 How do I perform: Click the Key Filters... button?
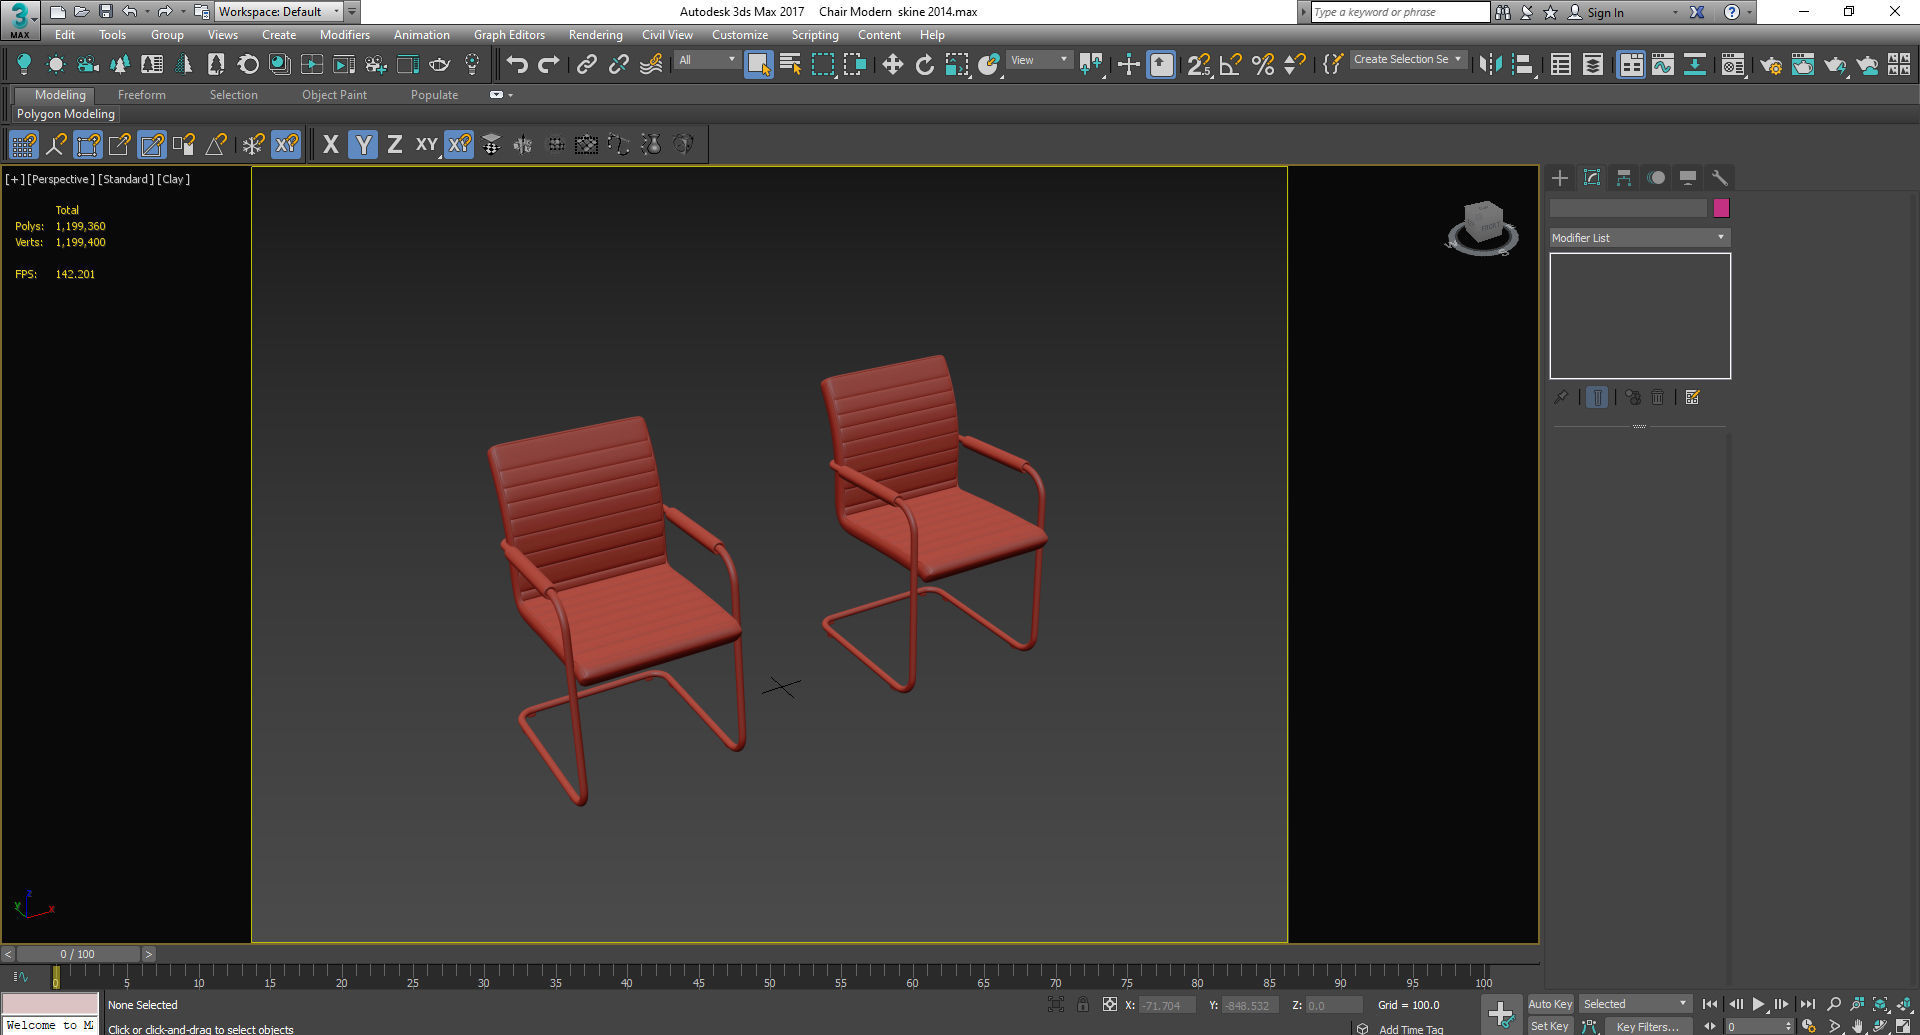1648,1027
